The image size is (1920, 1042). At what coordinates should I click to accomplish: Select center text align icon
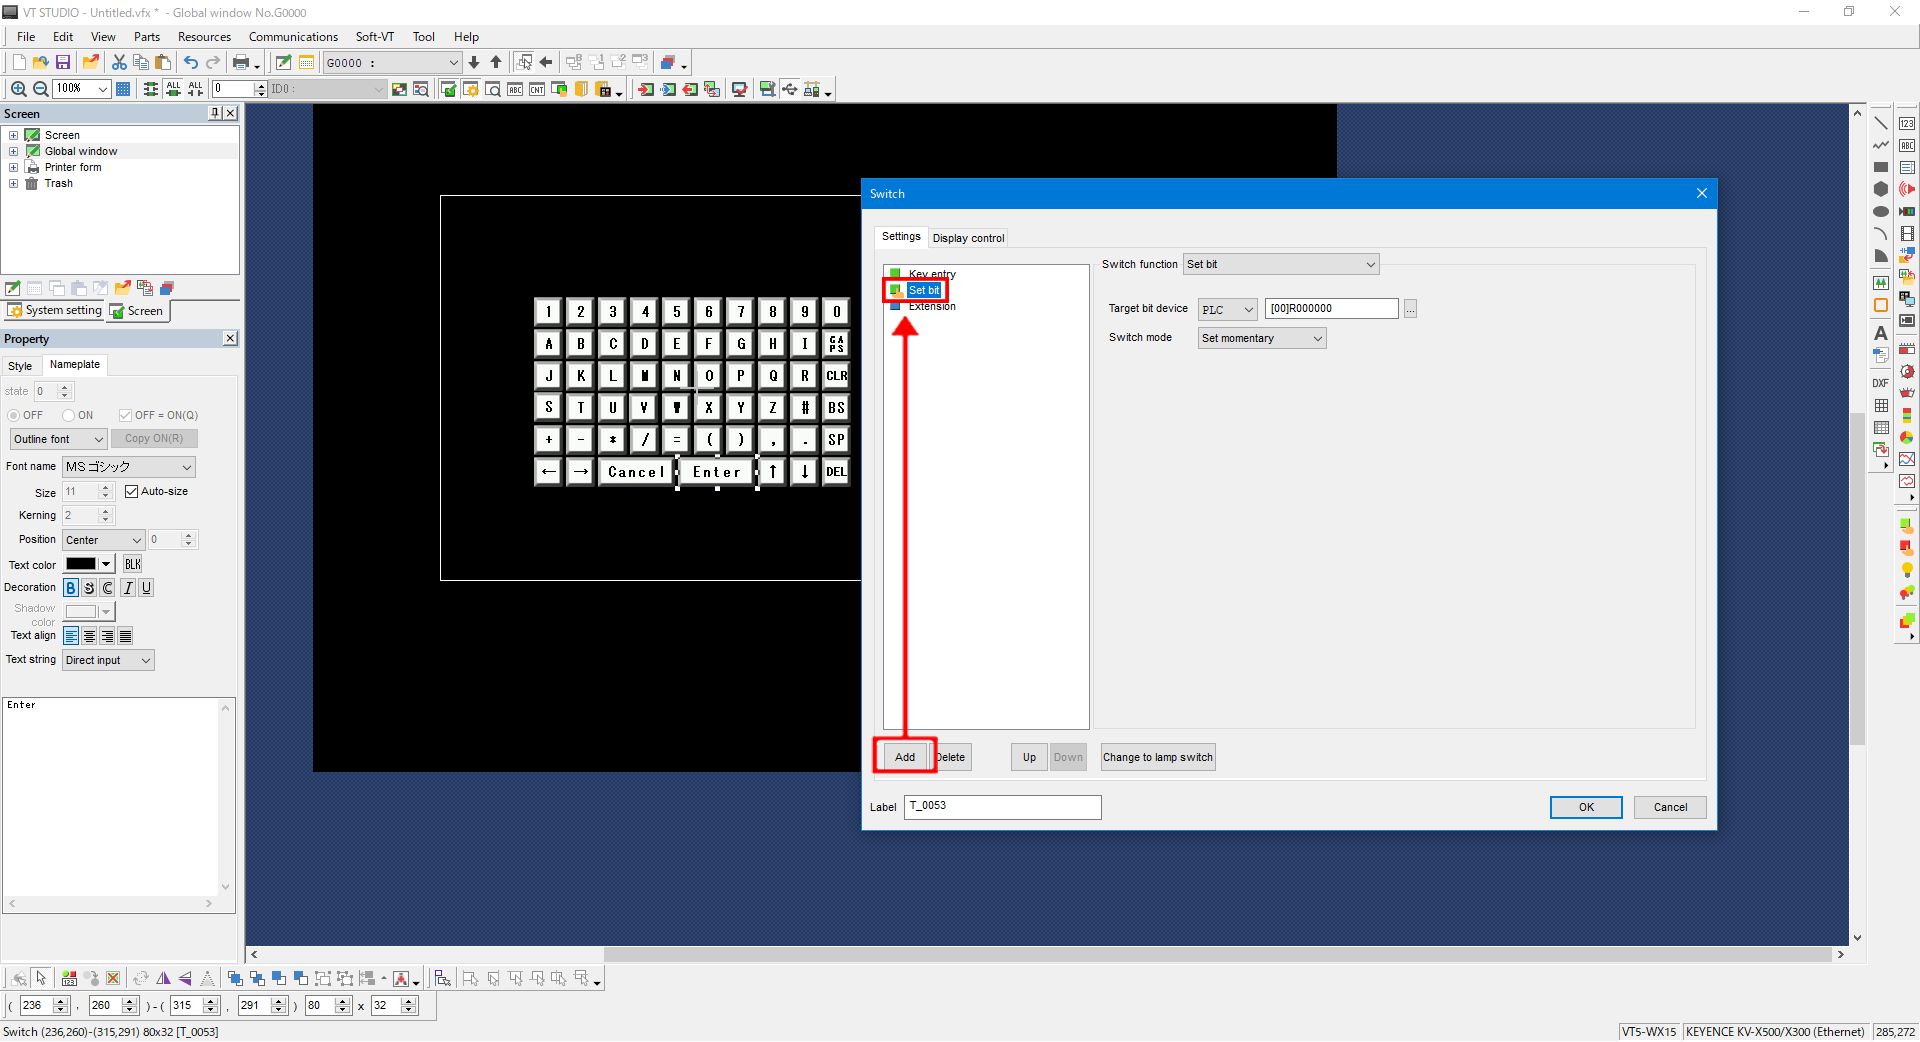pos(90,636)
